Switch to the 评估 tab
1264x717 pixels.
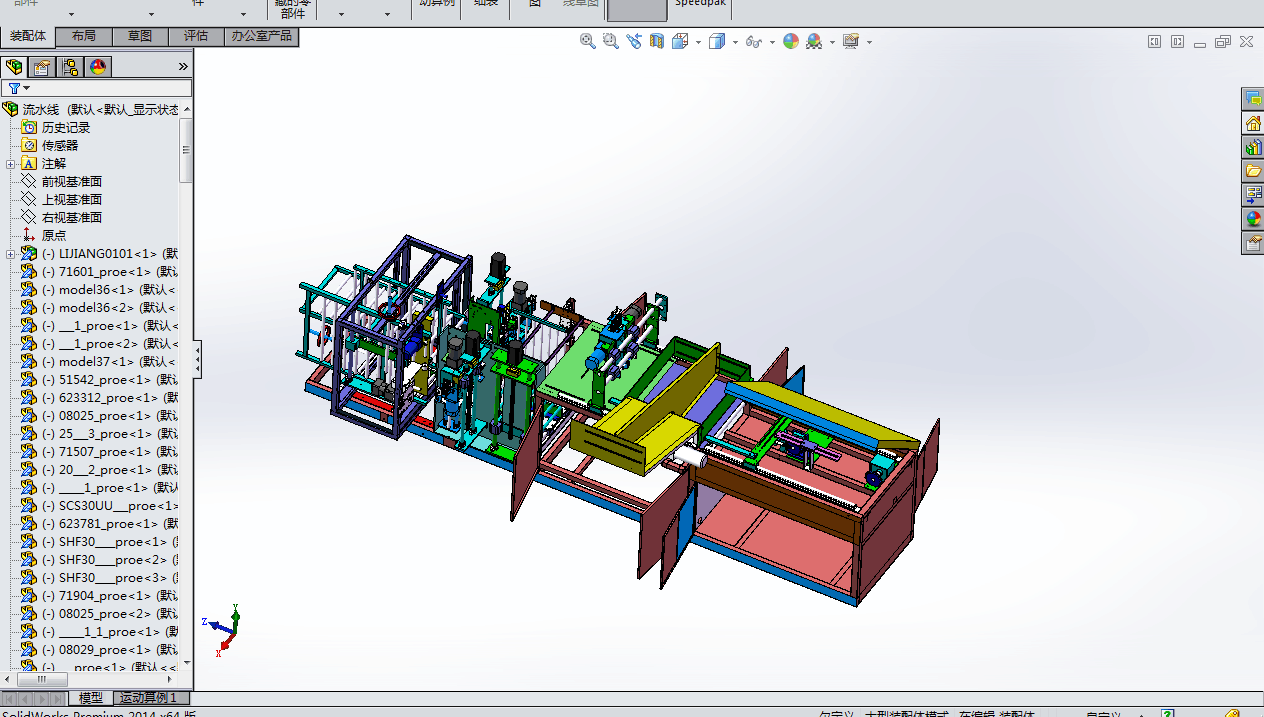195,36
